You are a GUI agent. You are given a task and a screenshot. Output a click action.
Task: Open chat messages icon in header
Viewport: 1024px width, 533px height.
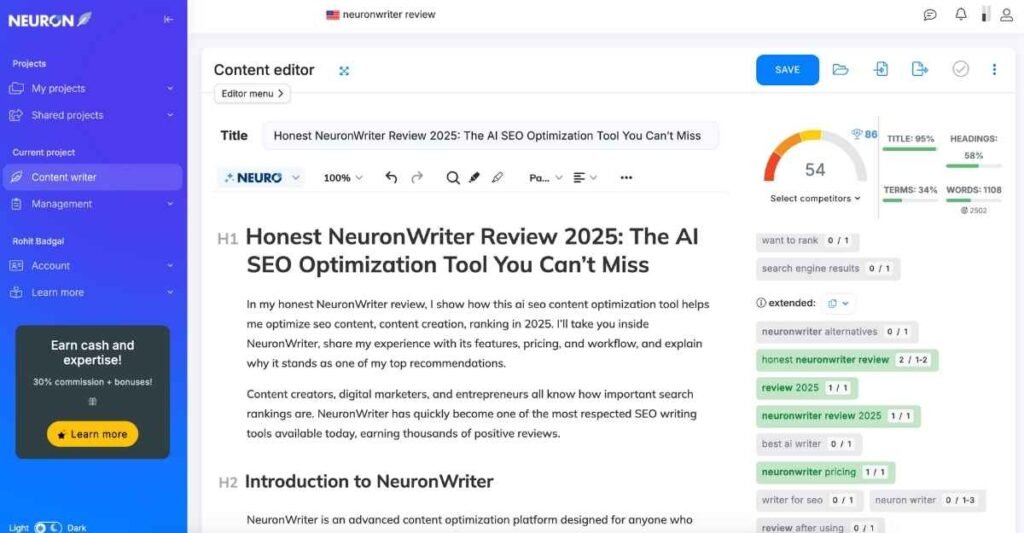(930, 14)
